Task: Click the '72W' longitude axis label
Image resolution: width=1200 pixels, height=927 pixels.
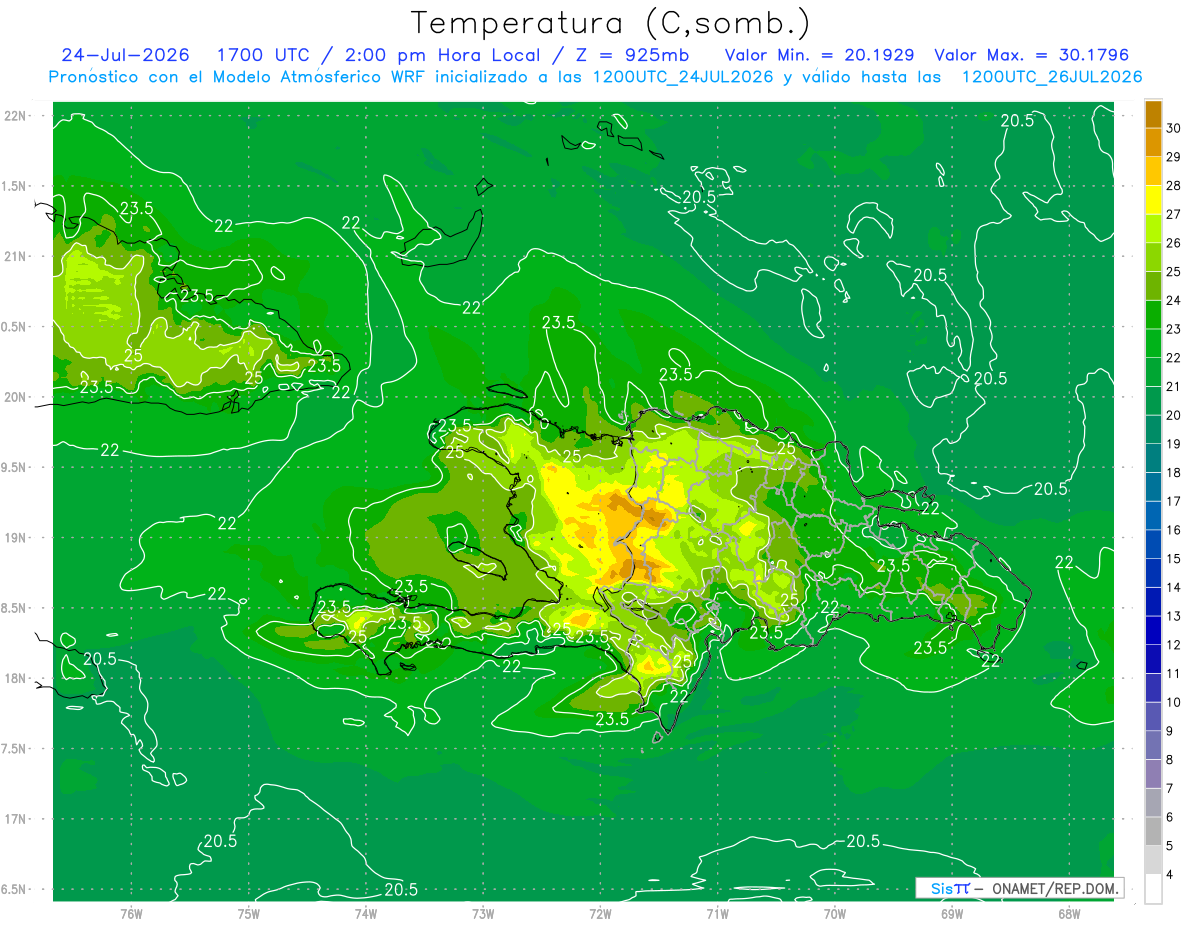Action: click(600, 913)
